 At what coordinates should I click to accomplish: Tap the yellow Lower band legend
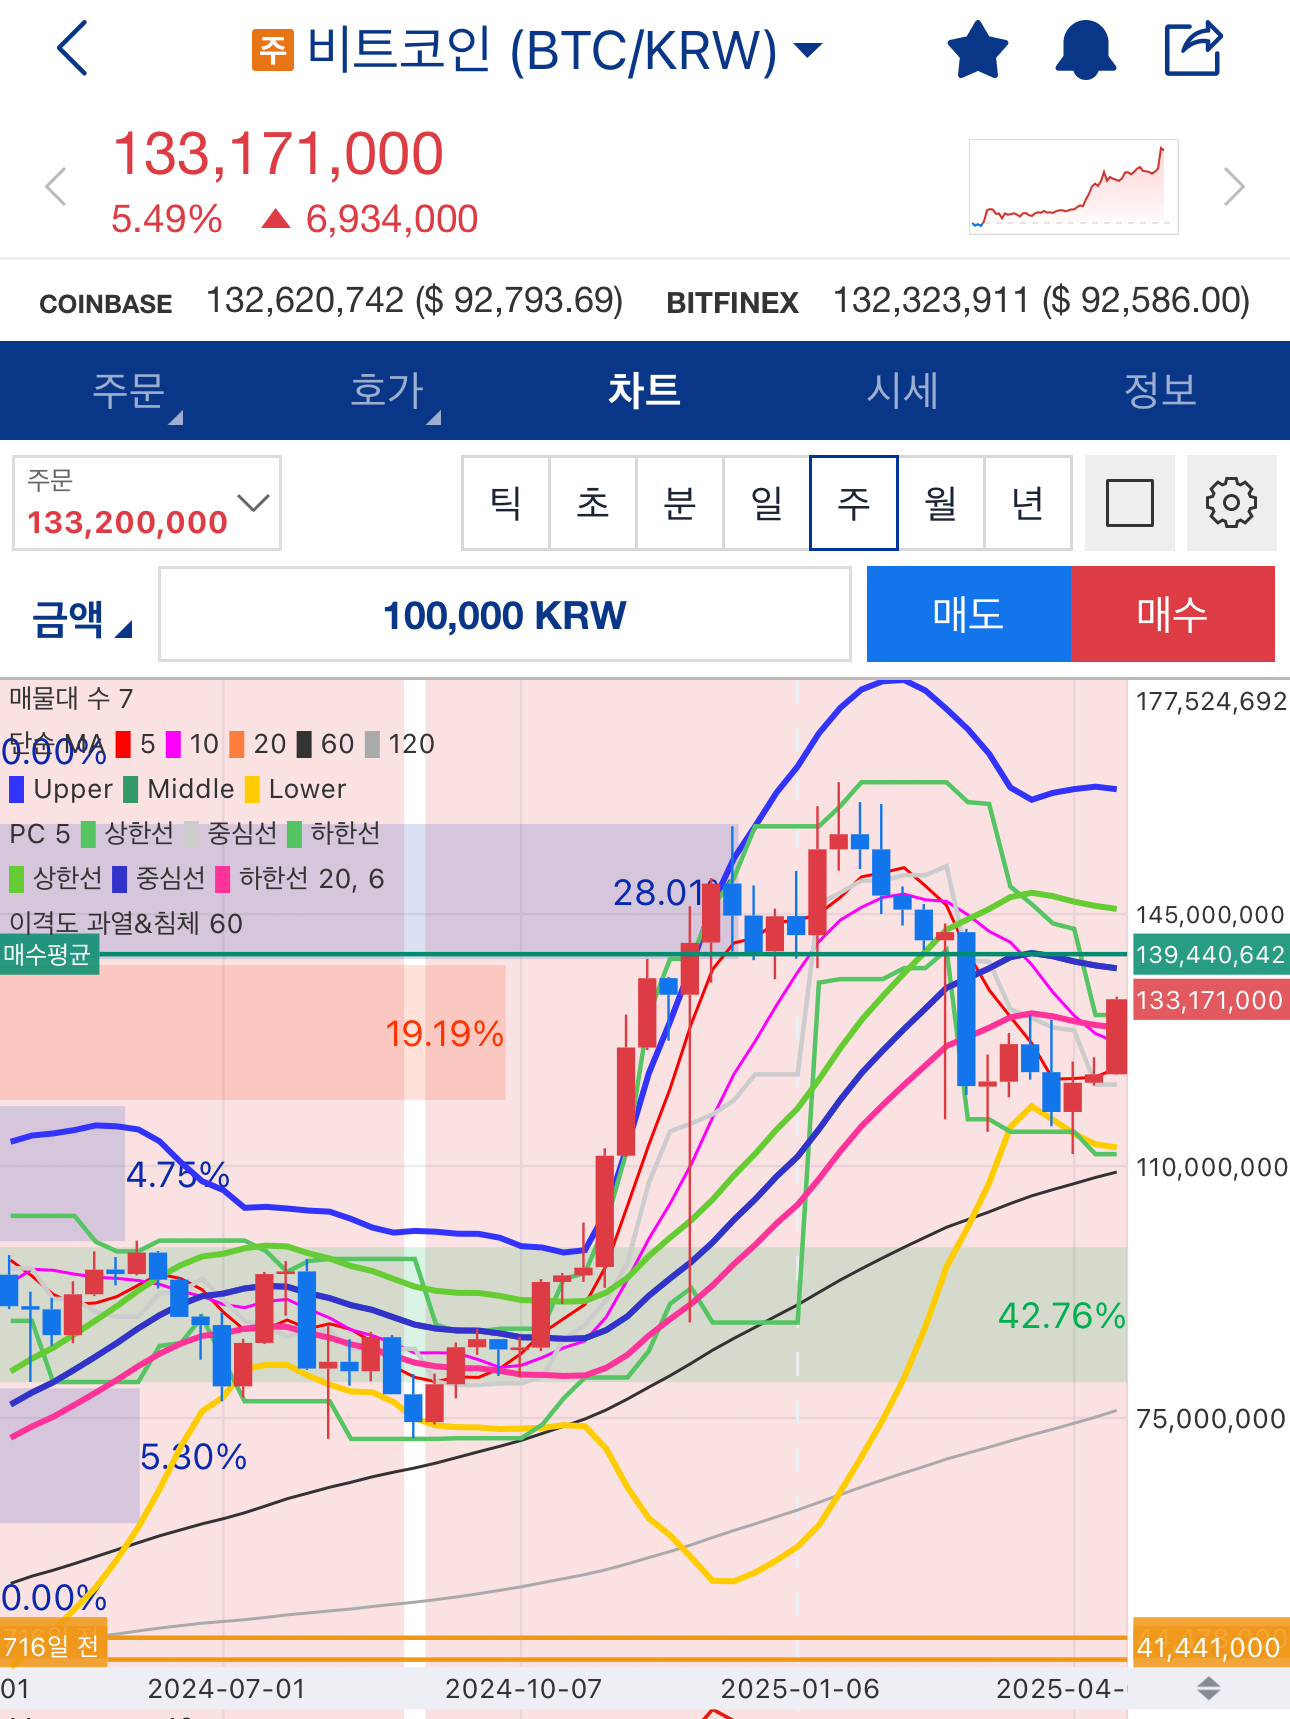295,789
